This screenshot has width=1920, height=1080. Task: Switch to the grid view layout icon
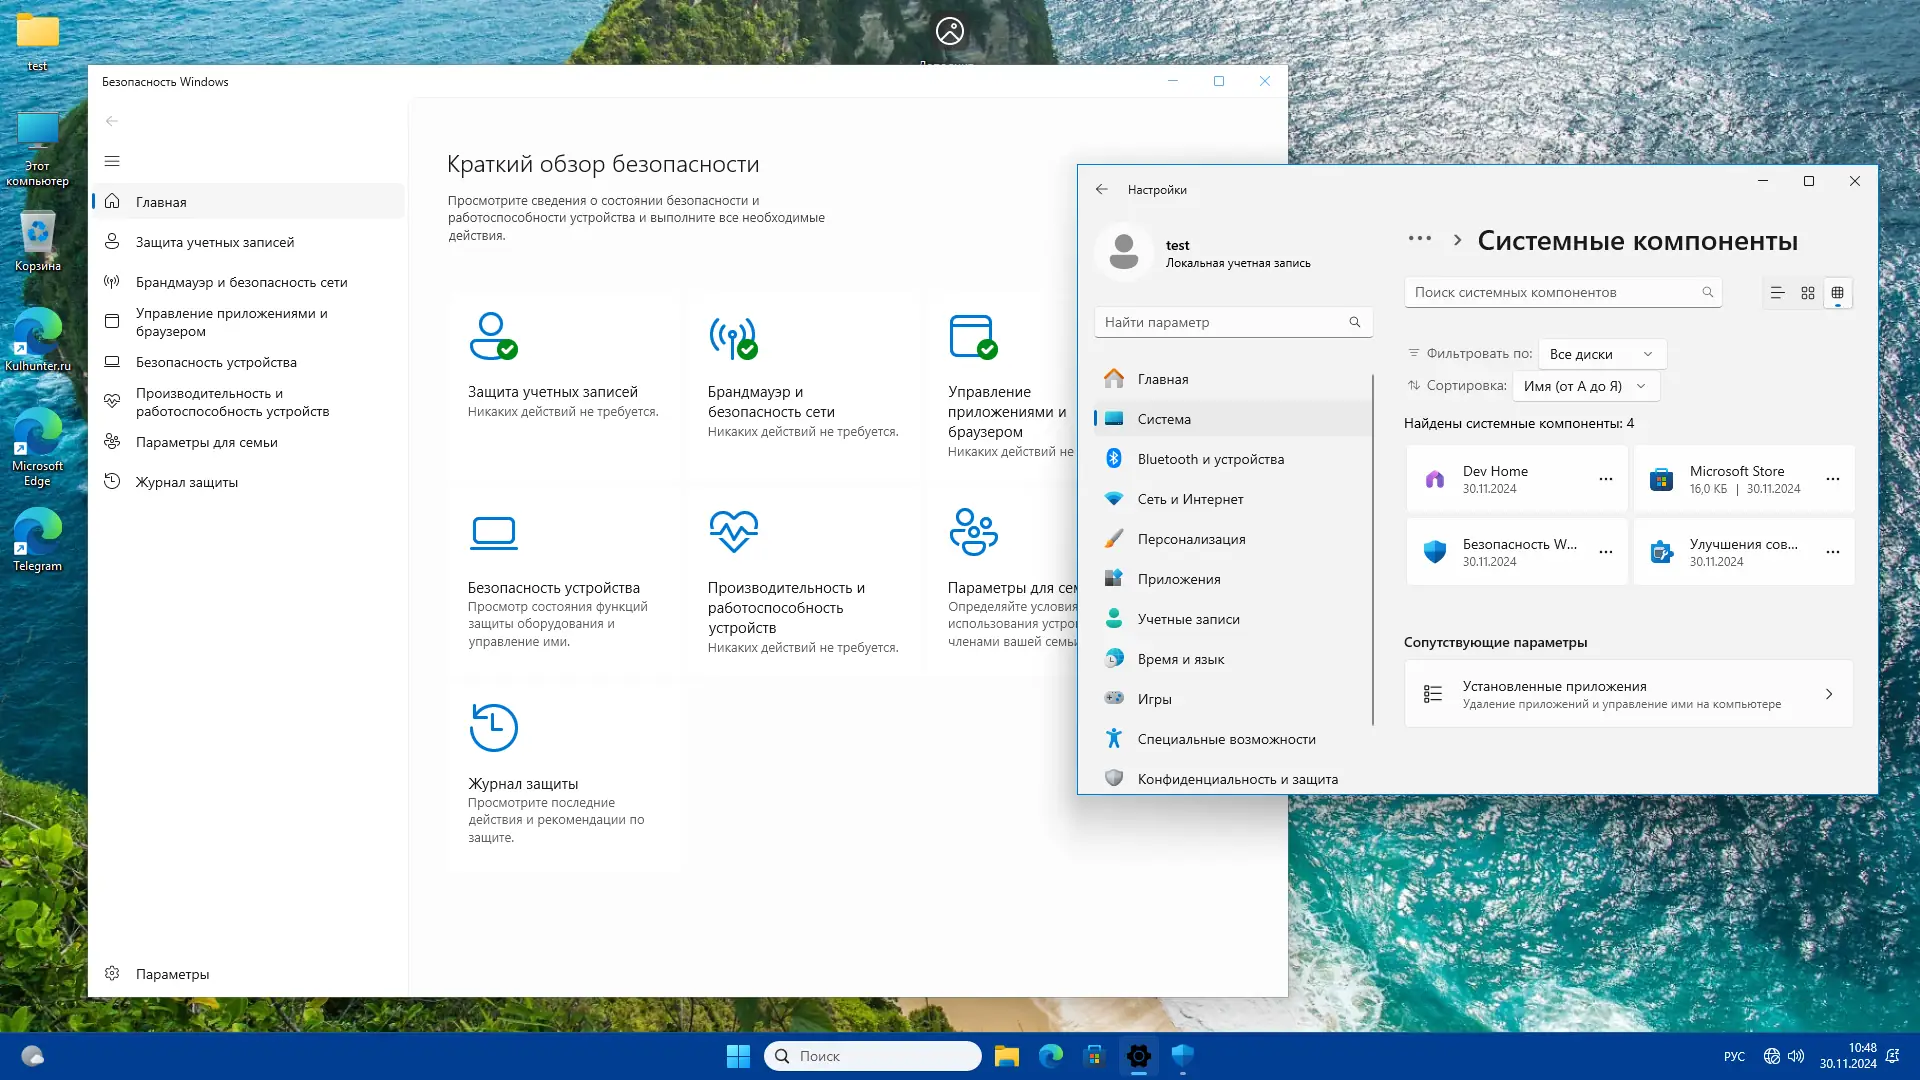[x=1808, y=293]
